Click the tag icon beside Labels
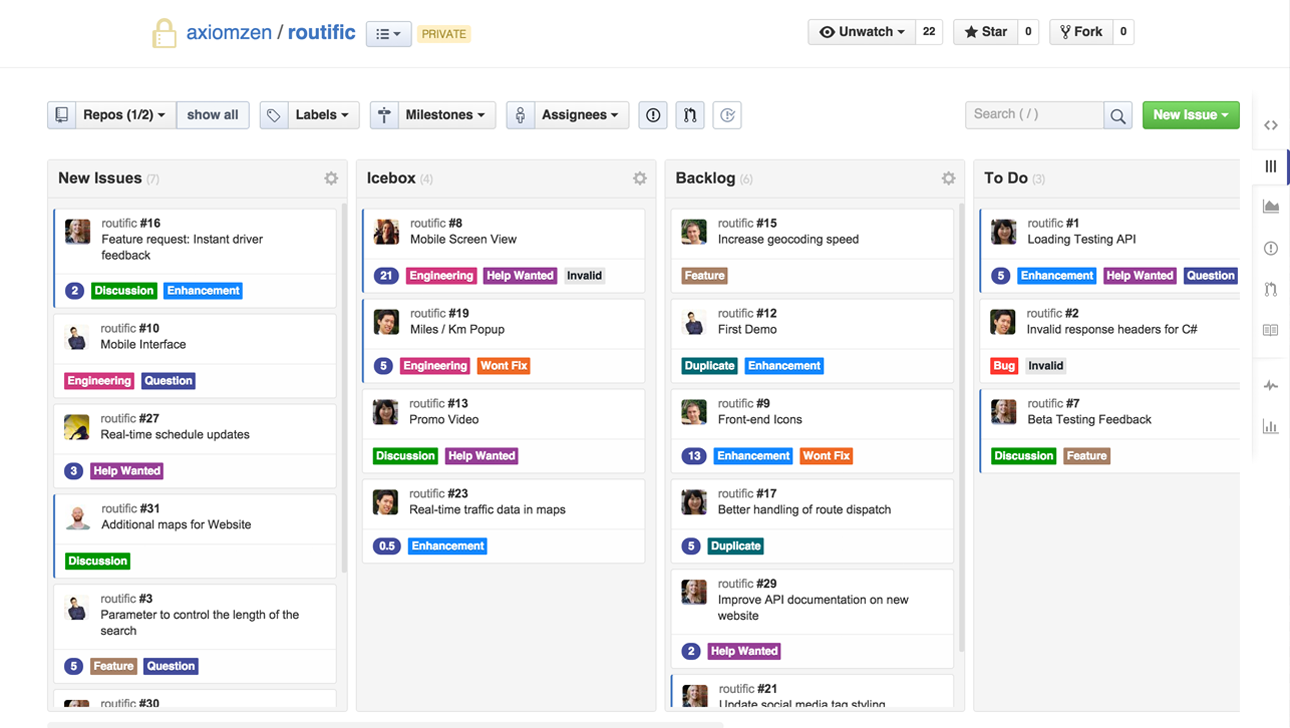This screenshot has height=728, width=1290. [273, 115]
